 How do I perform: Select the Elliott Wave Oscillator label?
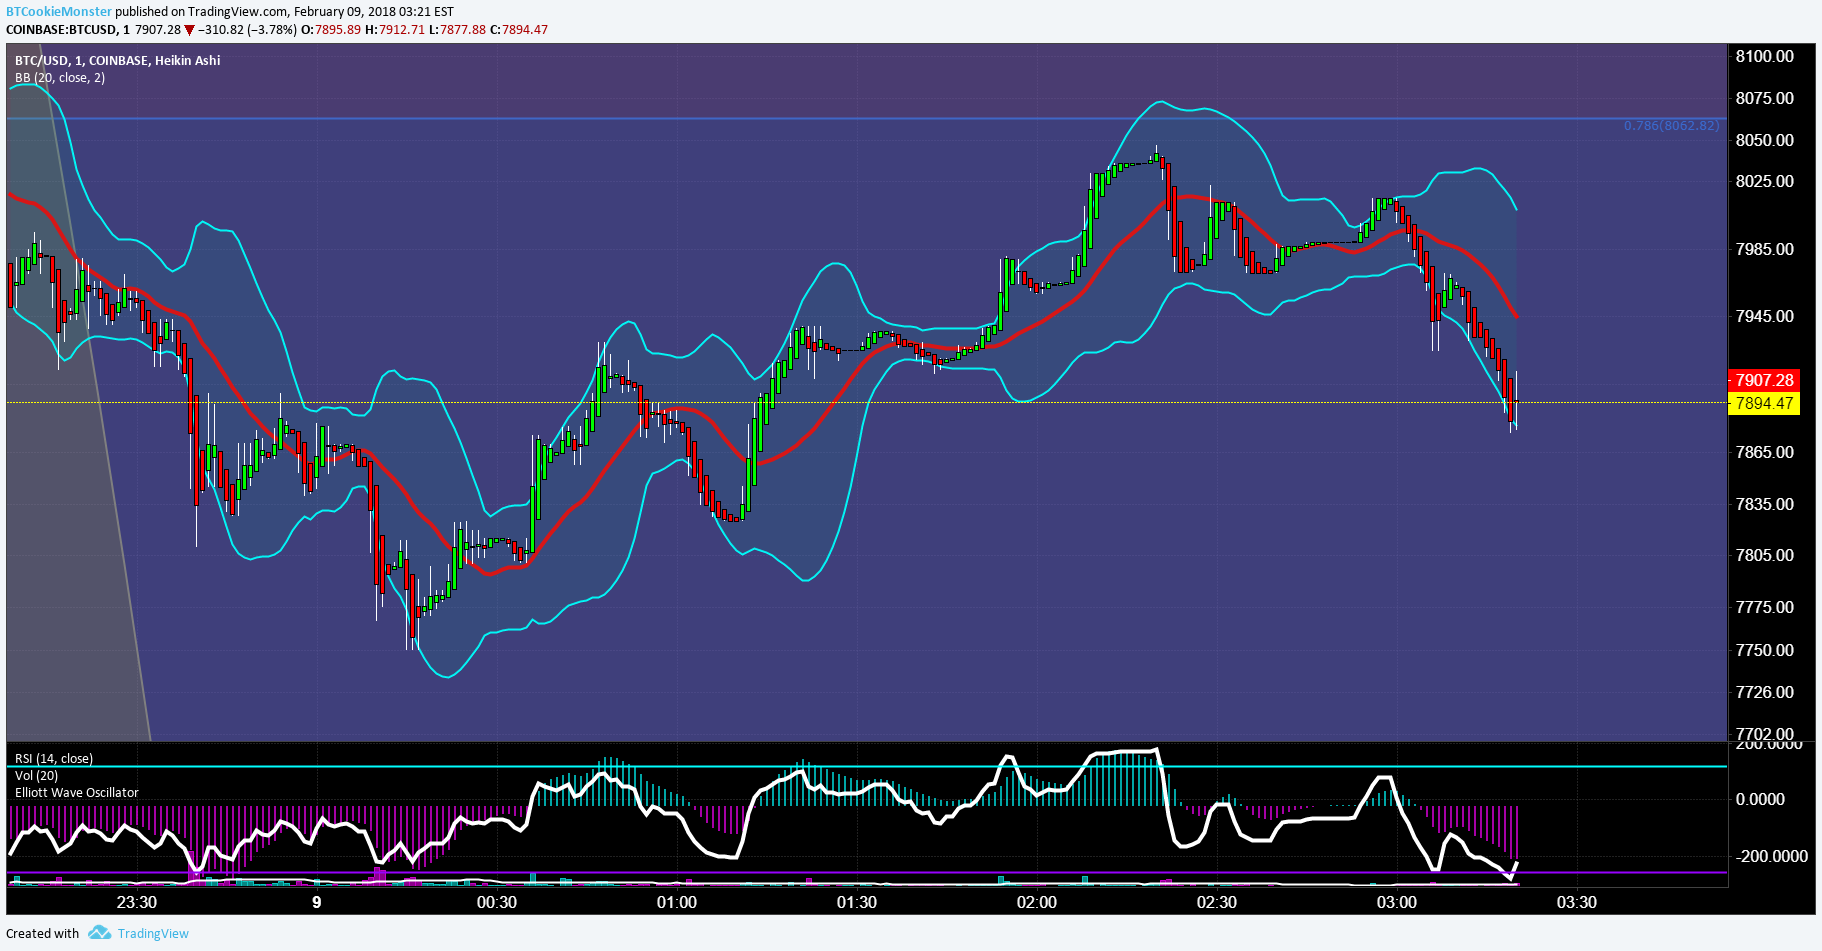click(x=77, y=792)
